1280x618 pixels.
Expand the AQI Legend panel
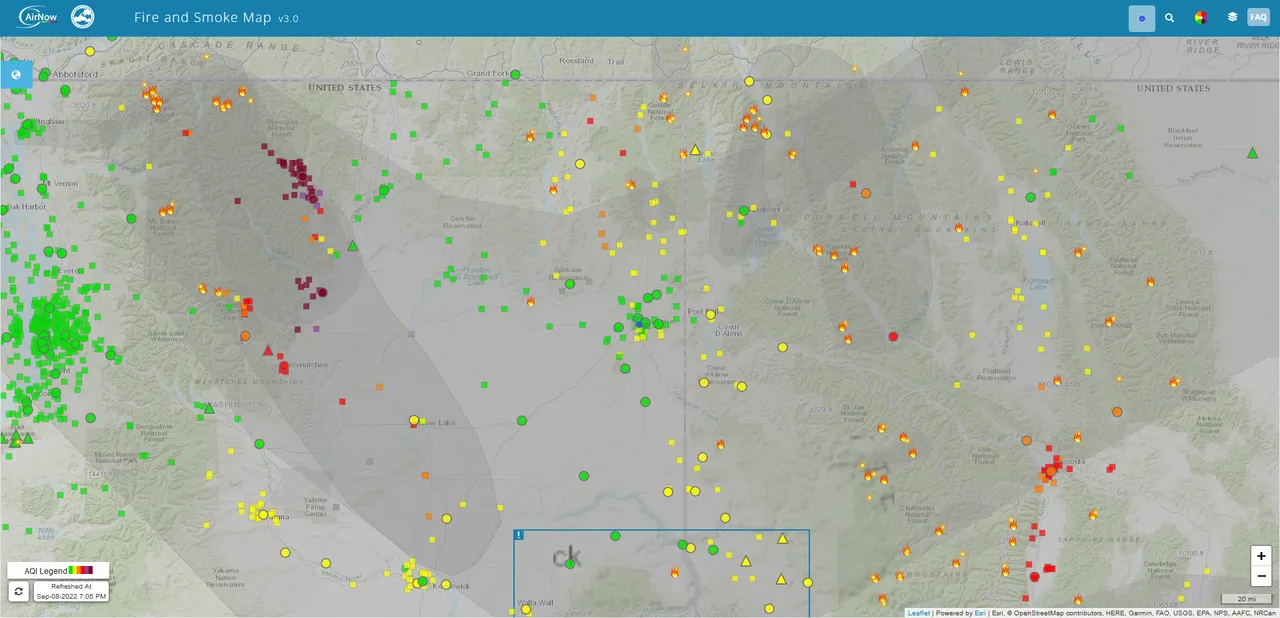[x=57, y=570]
